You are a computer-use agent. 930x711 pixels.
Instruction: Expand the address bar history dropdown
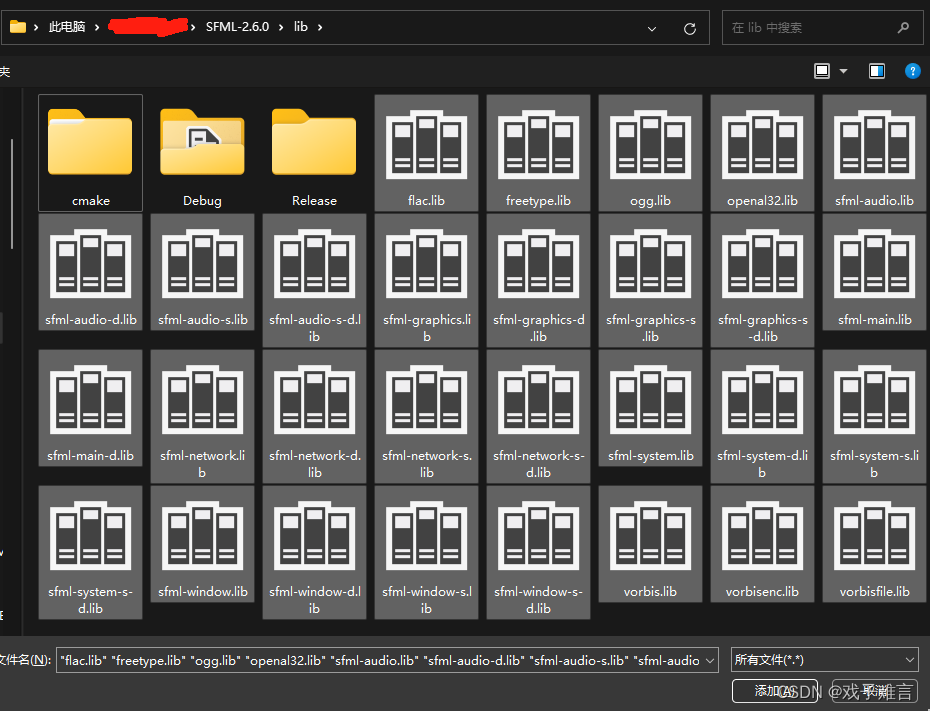point(652,28)
